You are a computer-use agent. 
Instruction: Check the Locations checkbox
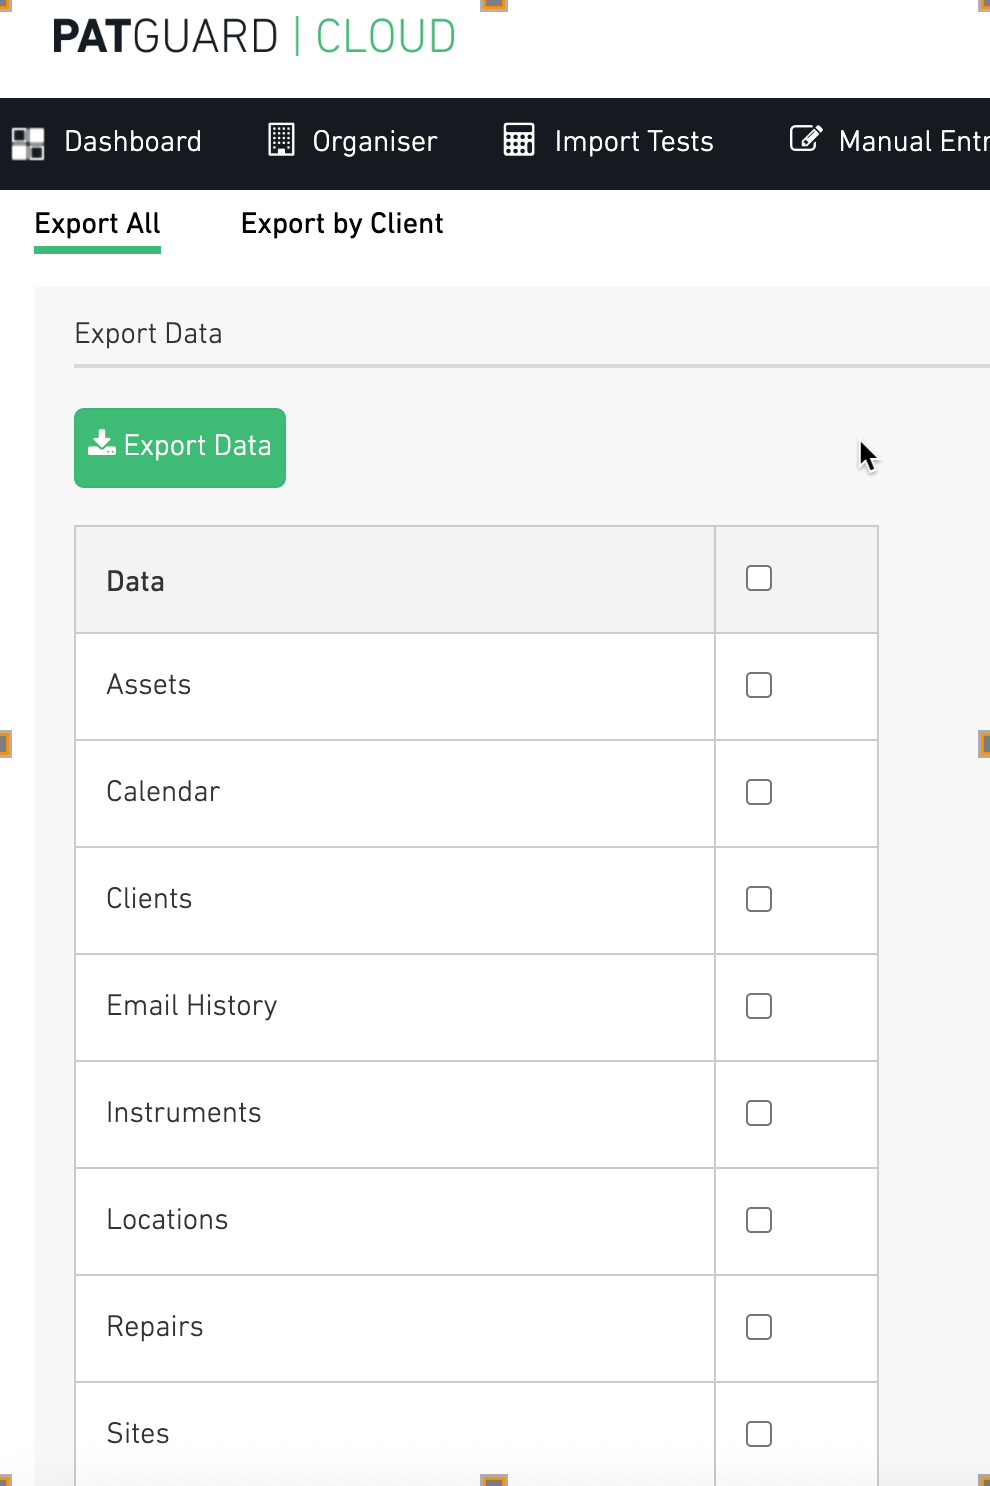759,1220
